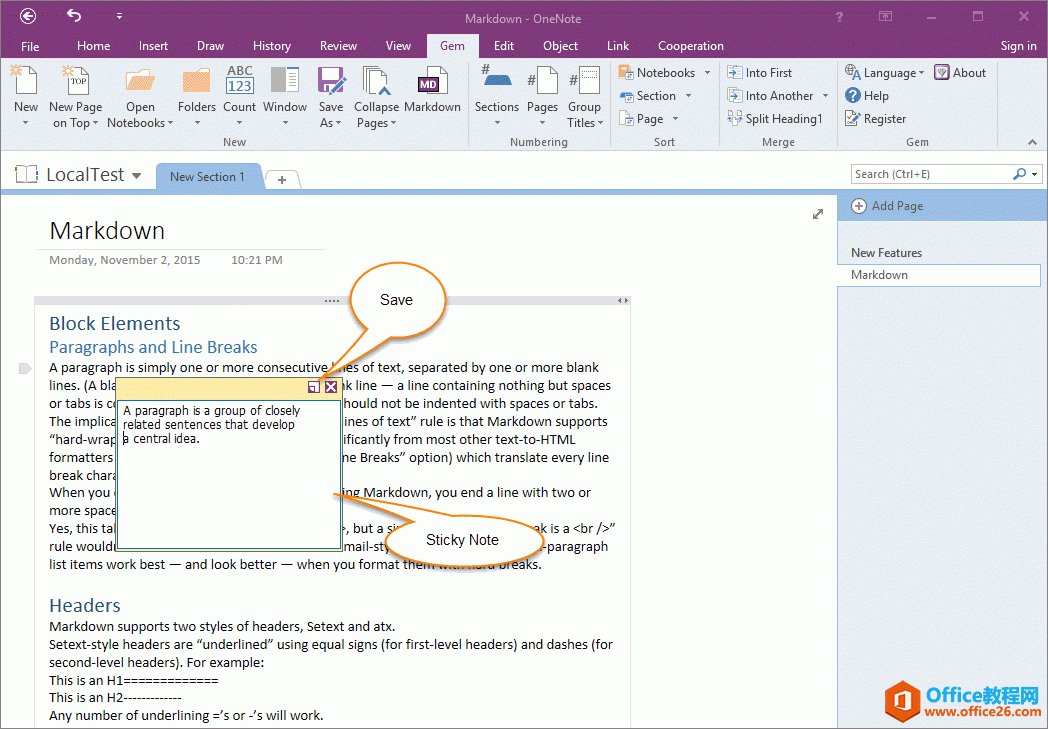This screenshot has width=1048, height=729.
Task: Expand the Sort Notebooks dropdown
Action: click(x=707, y=73)
